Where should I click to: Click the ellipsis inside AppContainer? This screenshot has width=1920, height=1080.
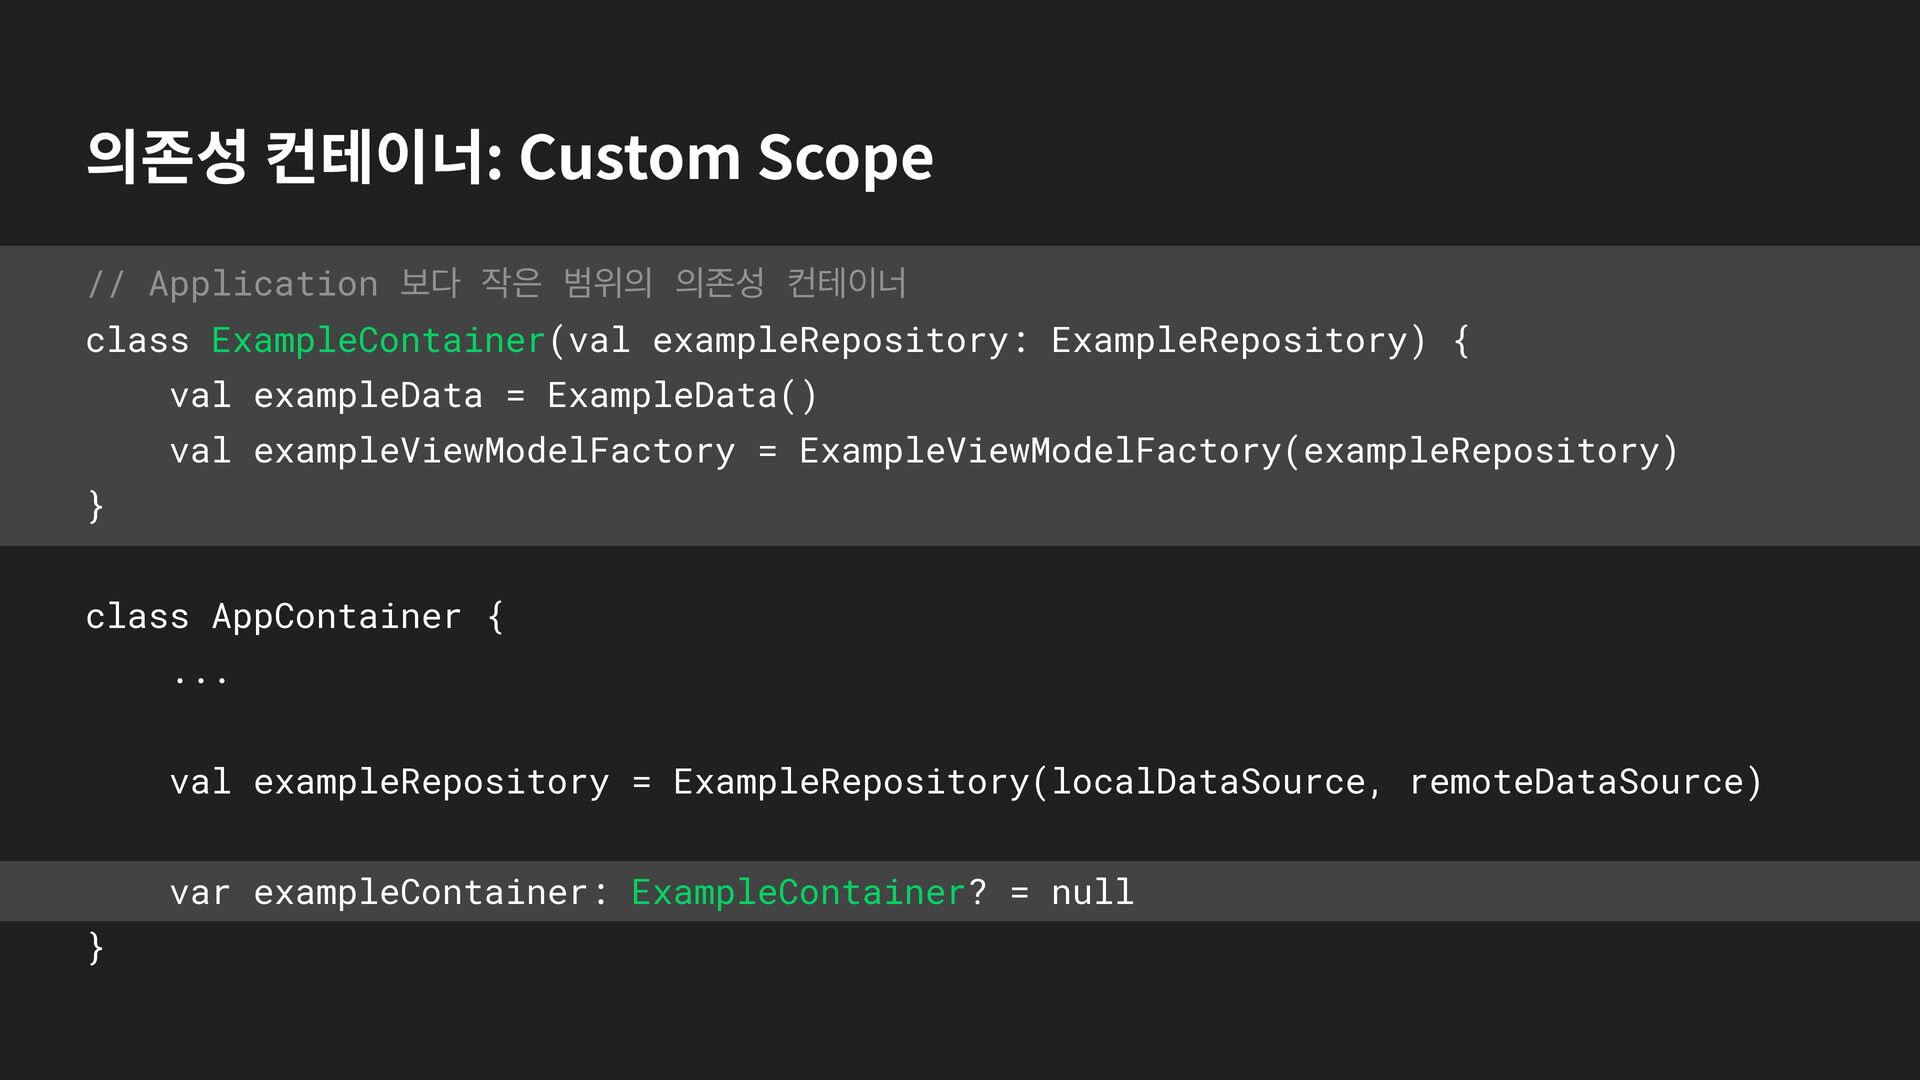(x=200, y=678)
